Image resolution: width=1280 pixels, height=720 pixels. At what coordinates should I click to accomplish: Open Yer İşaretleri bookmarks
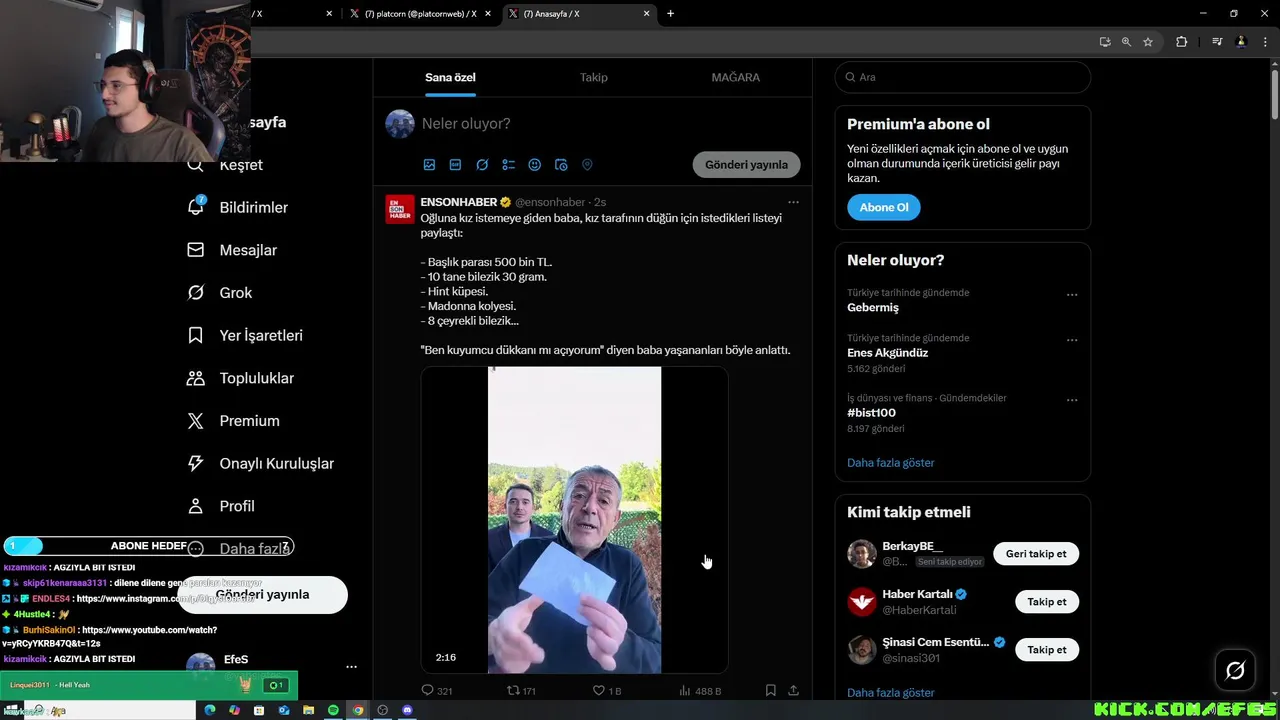245,336
